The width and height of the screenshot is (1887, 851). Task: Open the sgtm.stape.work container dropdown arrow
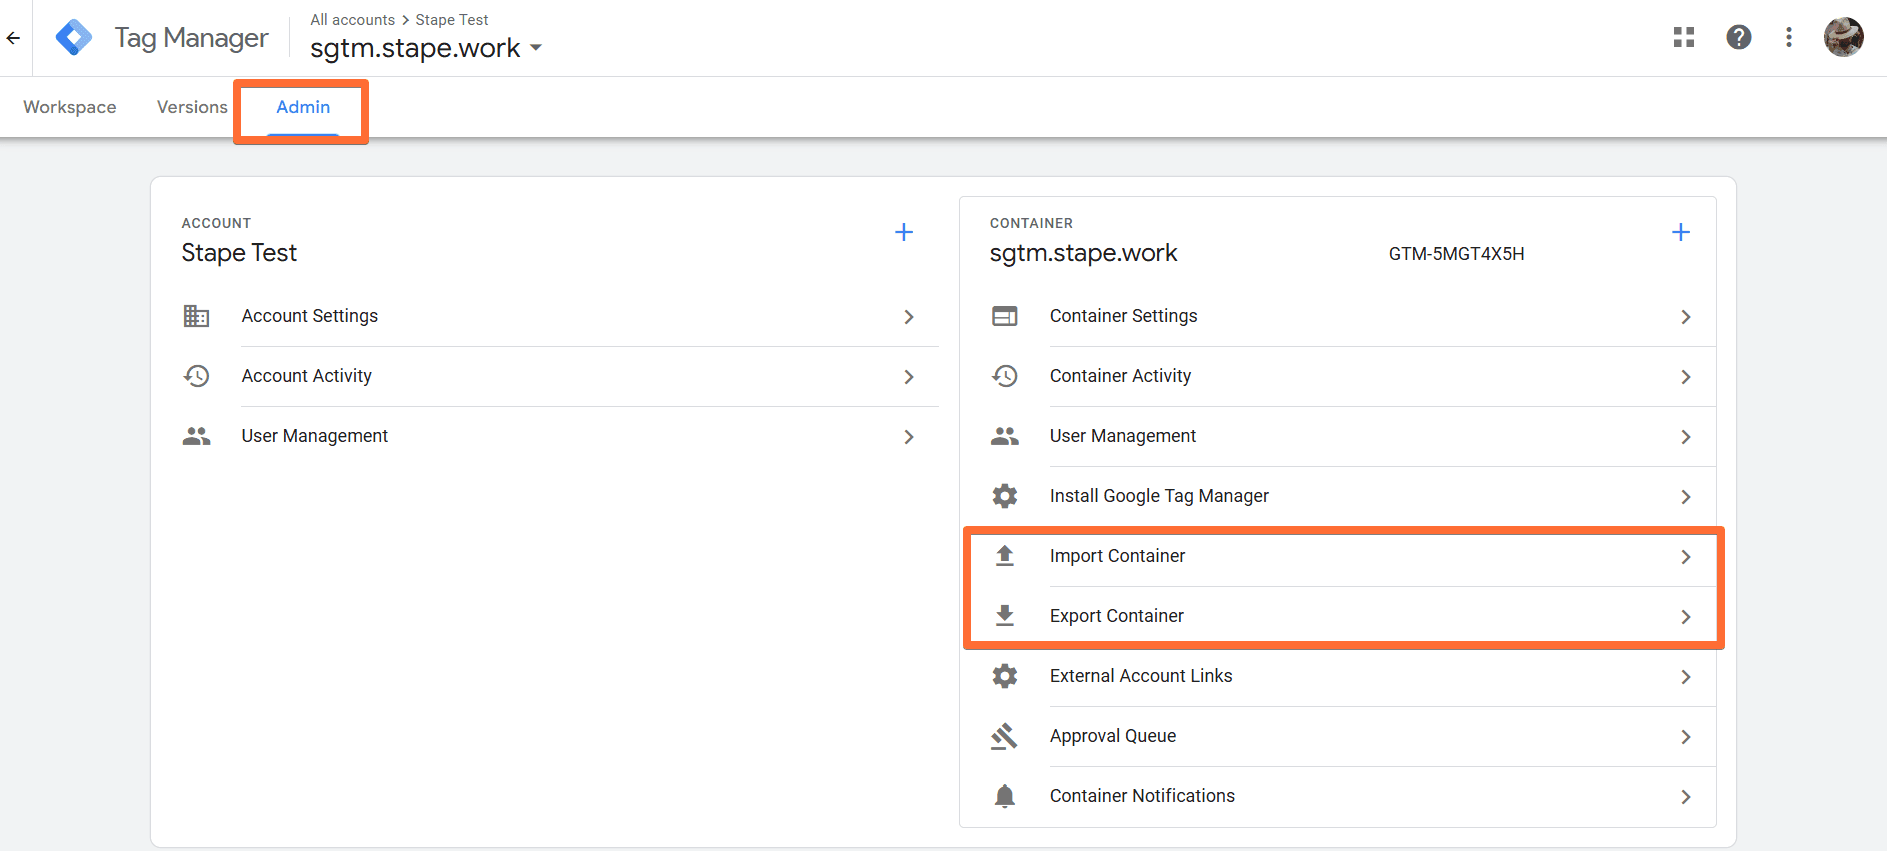pyautogui.click(x=536, y=48)
